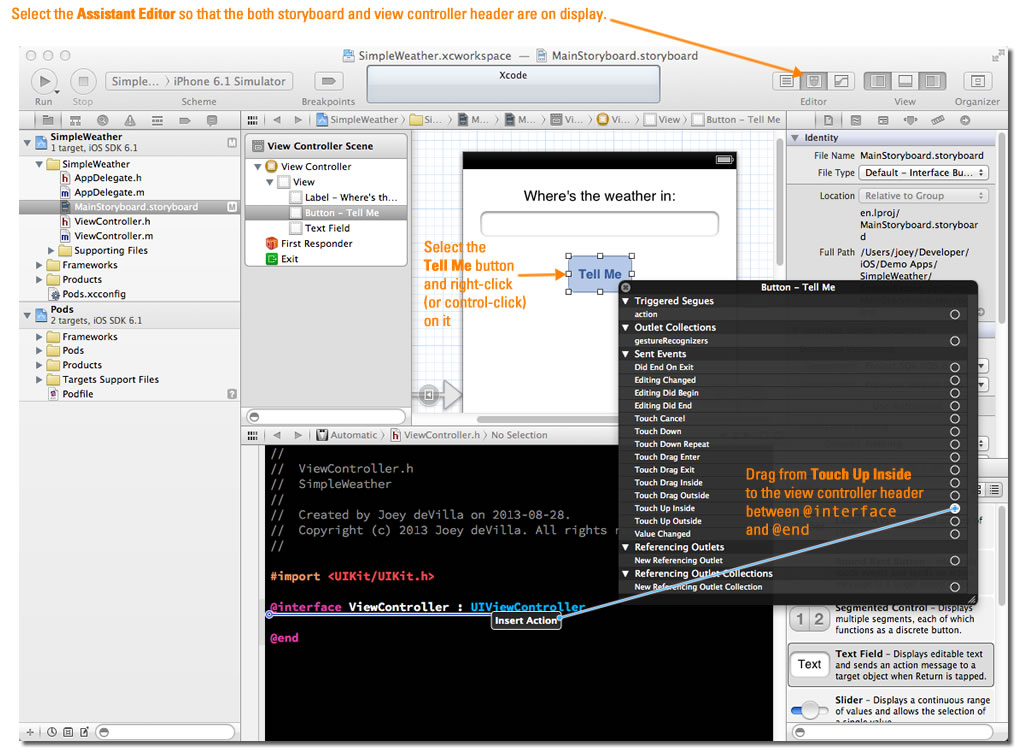This screenshot has width=1024, height=756.
Task: Show the Size inspector
Action: [938, 120]
